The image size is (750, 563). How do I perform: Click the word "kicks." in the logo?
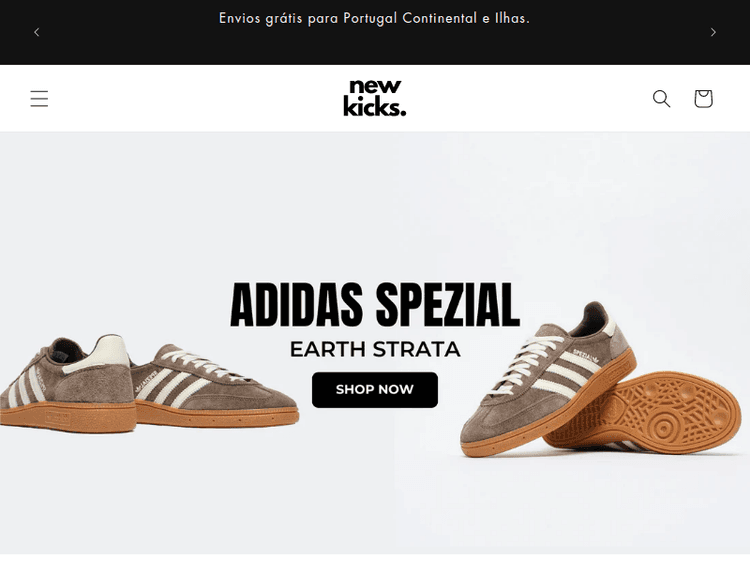coord(374,107)
